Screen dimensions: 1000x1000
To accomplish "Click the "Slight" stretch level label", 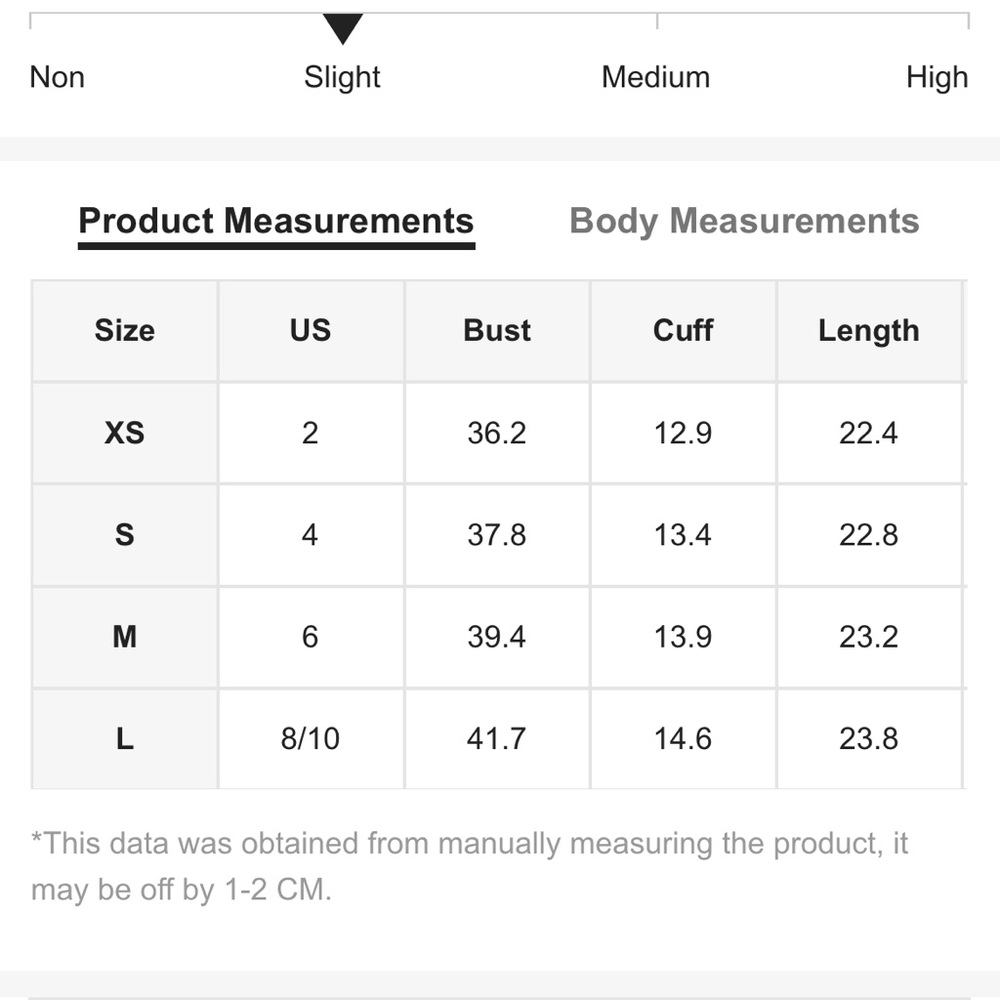I will pyautogui.click(x=342, y=77).
